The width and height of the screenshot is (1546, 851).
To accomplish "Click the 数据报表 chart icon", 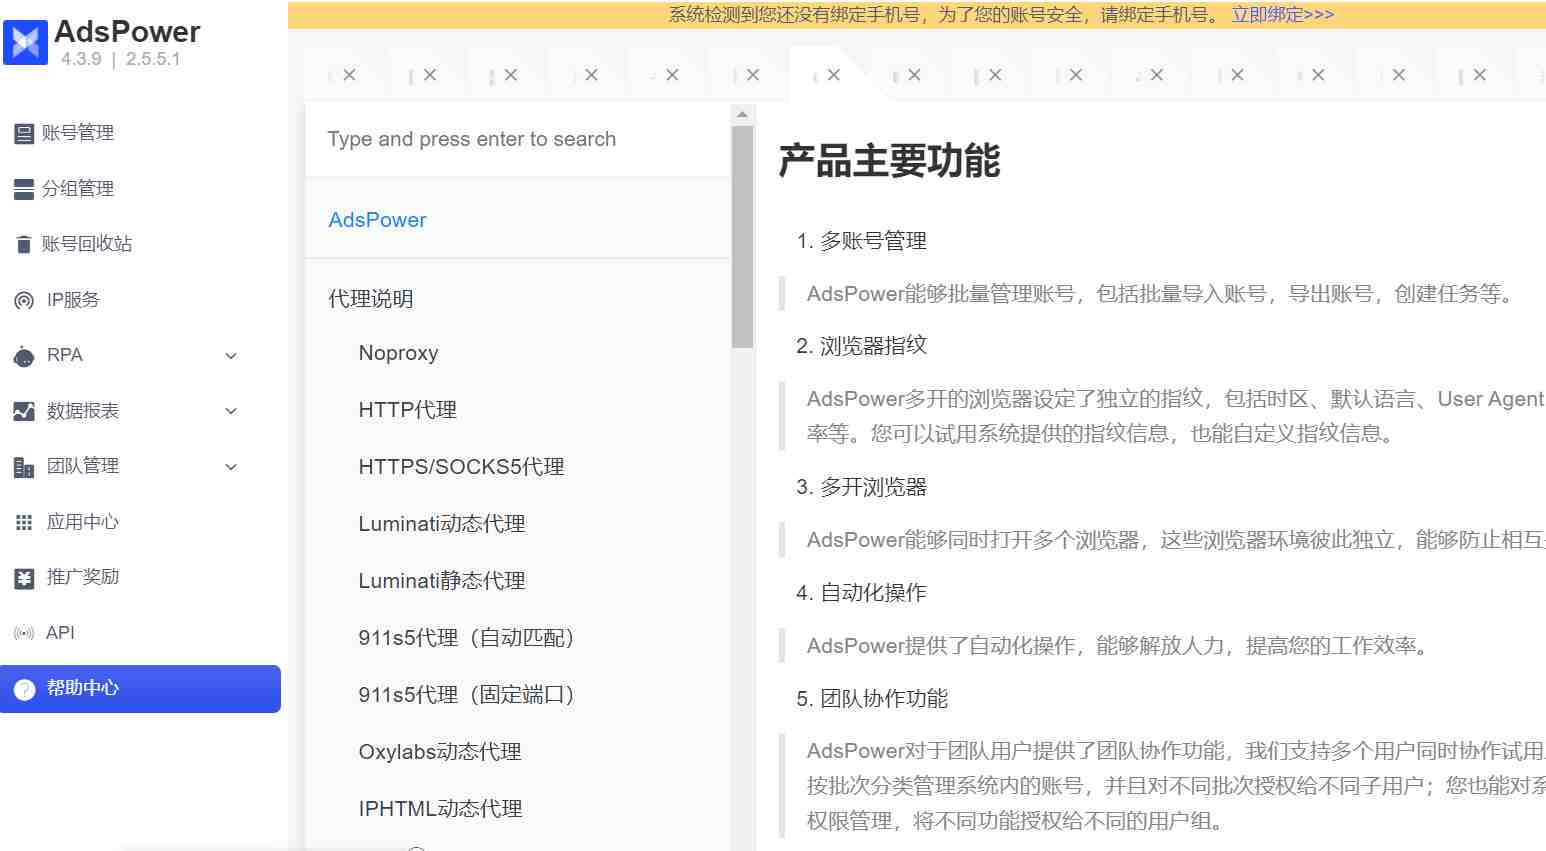I will click(x=24, y=411).
